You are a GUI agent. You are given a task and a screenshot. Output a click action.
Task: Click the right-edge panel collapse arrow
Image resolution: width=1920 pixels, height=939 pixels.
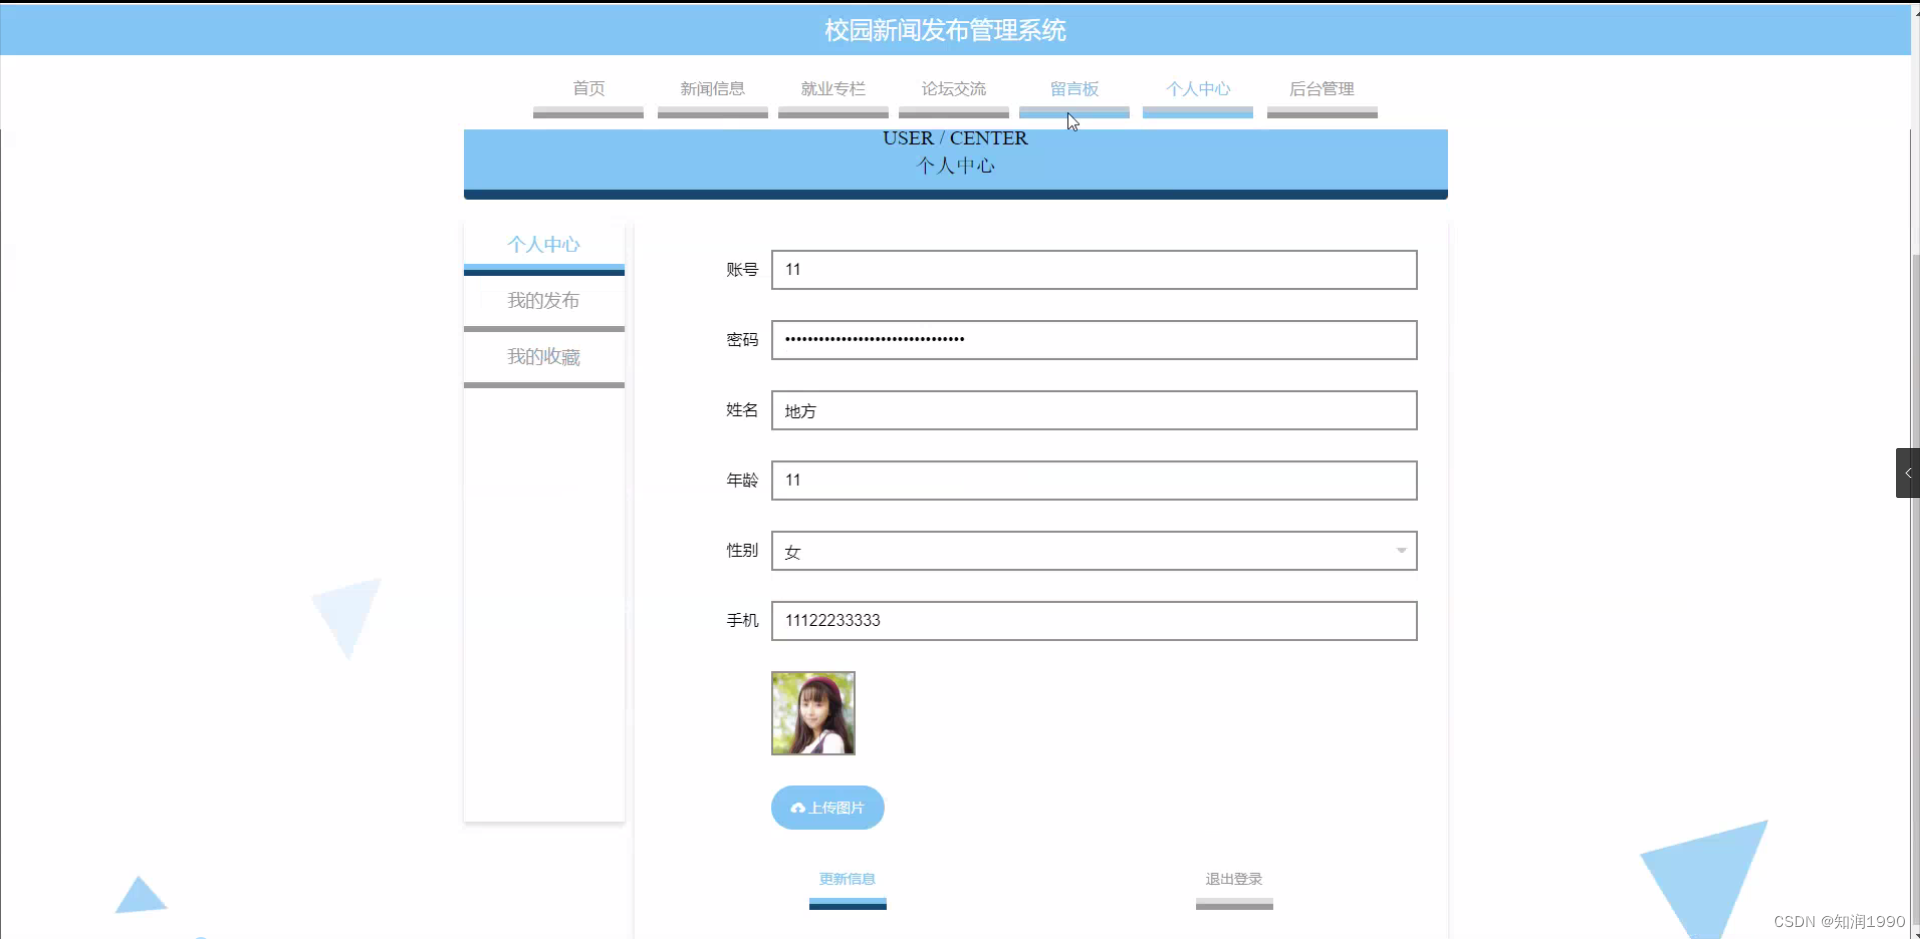pos(1908,472)
